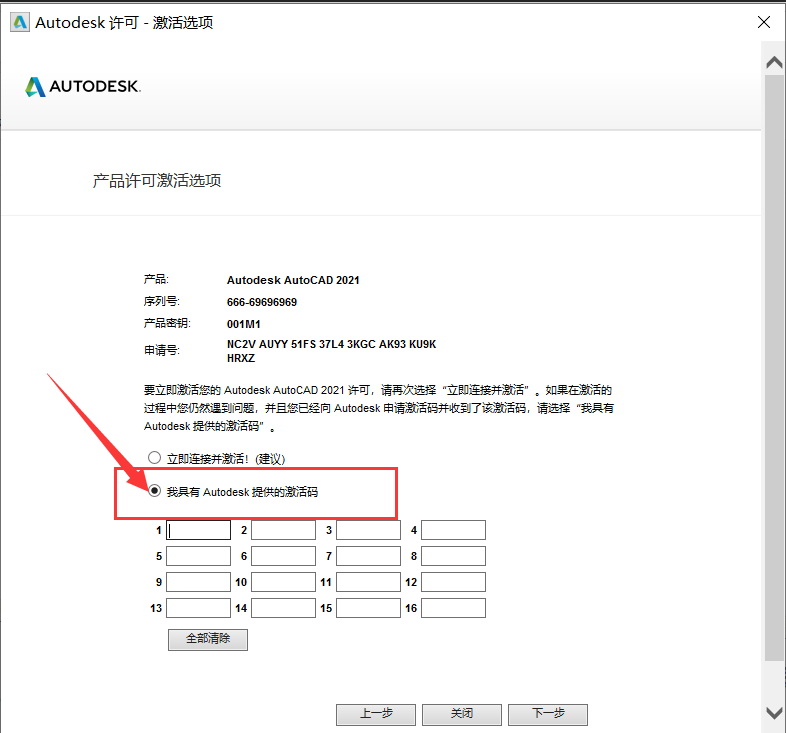
Task: Go back with the 上一步 button
Action: coord(376,714)
